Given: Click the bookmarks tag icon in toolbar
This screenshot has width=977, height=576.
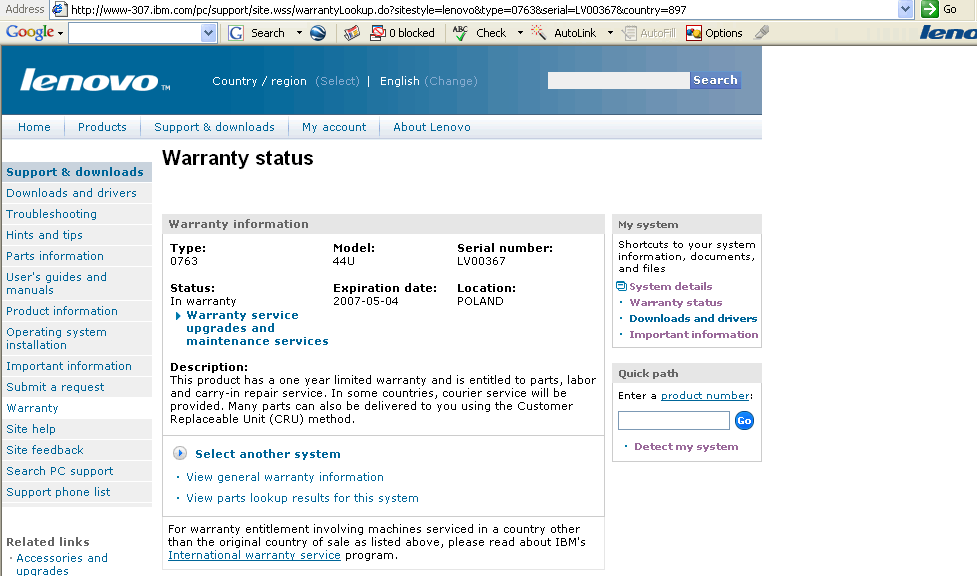Looking at the screenshot, I should pyautogui.click(x=352, y=33).
